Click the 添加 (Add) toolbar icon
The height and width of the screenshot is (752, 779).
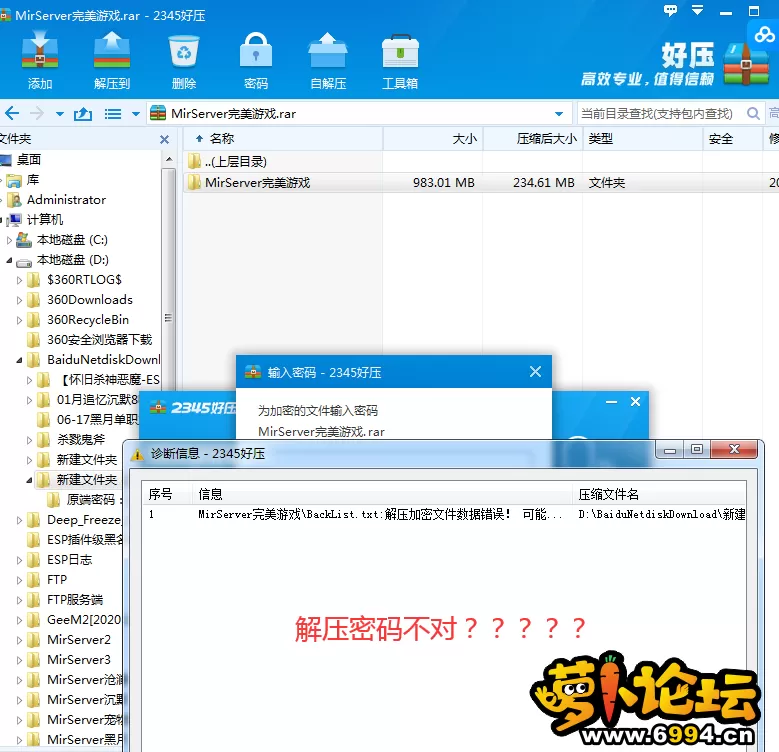tap(40, 60)
